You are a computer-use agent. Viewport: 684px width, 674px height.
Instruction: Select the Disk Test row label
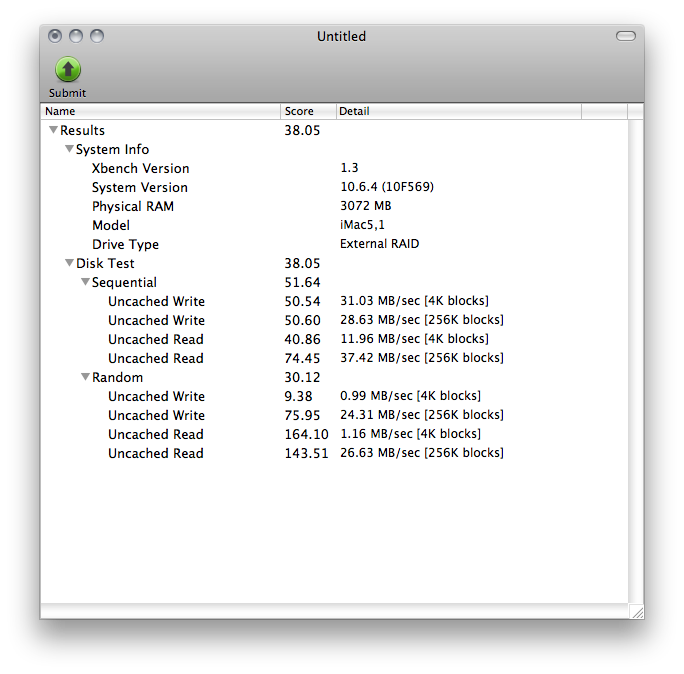[105, 263]
